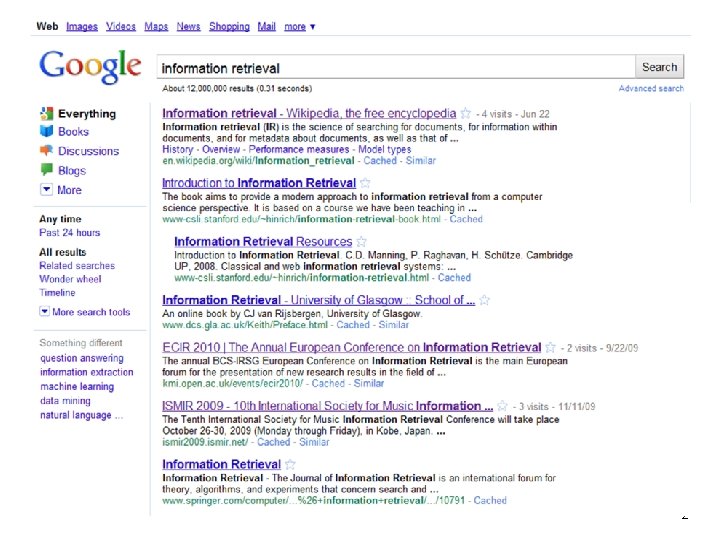Open Cached version of springer.com result

coord(490,500)
